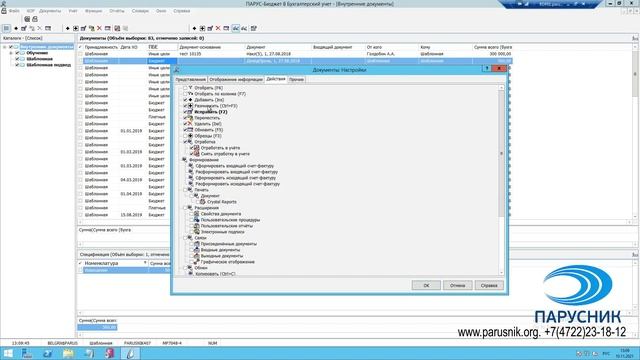Viewport: 640px width, 360px height.
Task: Open the Файл menu
Action: (x=14, y=11)
